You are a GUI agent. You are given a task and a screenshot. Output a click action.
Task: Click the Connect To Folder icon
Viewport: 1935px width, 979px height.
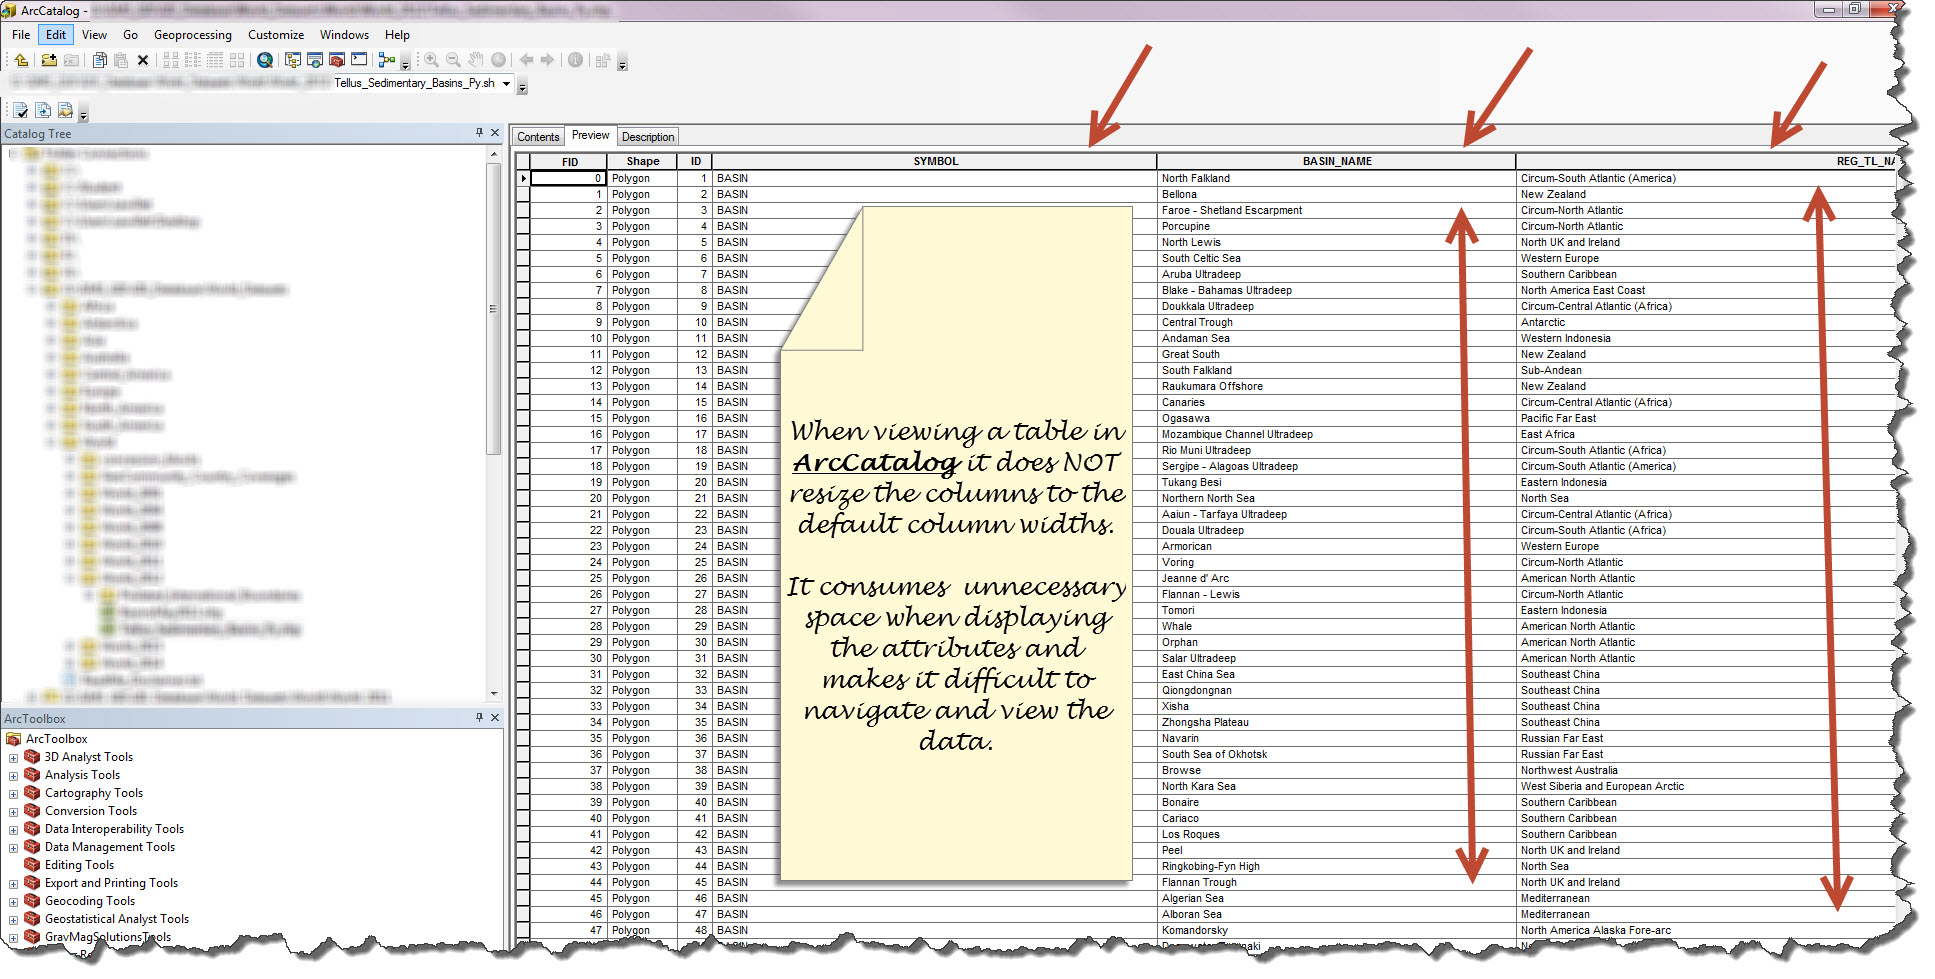click(49, 60)
